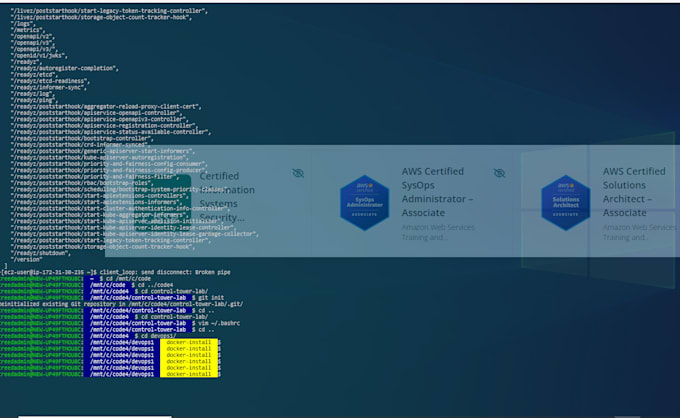Click 'Amazon Web Services Training and...' under Solutions Architect
This screenshot has height=418, width=680.
coord(639,232)
